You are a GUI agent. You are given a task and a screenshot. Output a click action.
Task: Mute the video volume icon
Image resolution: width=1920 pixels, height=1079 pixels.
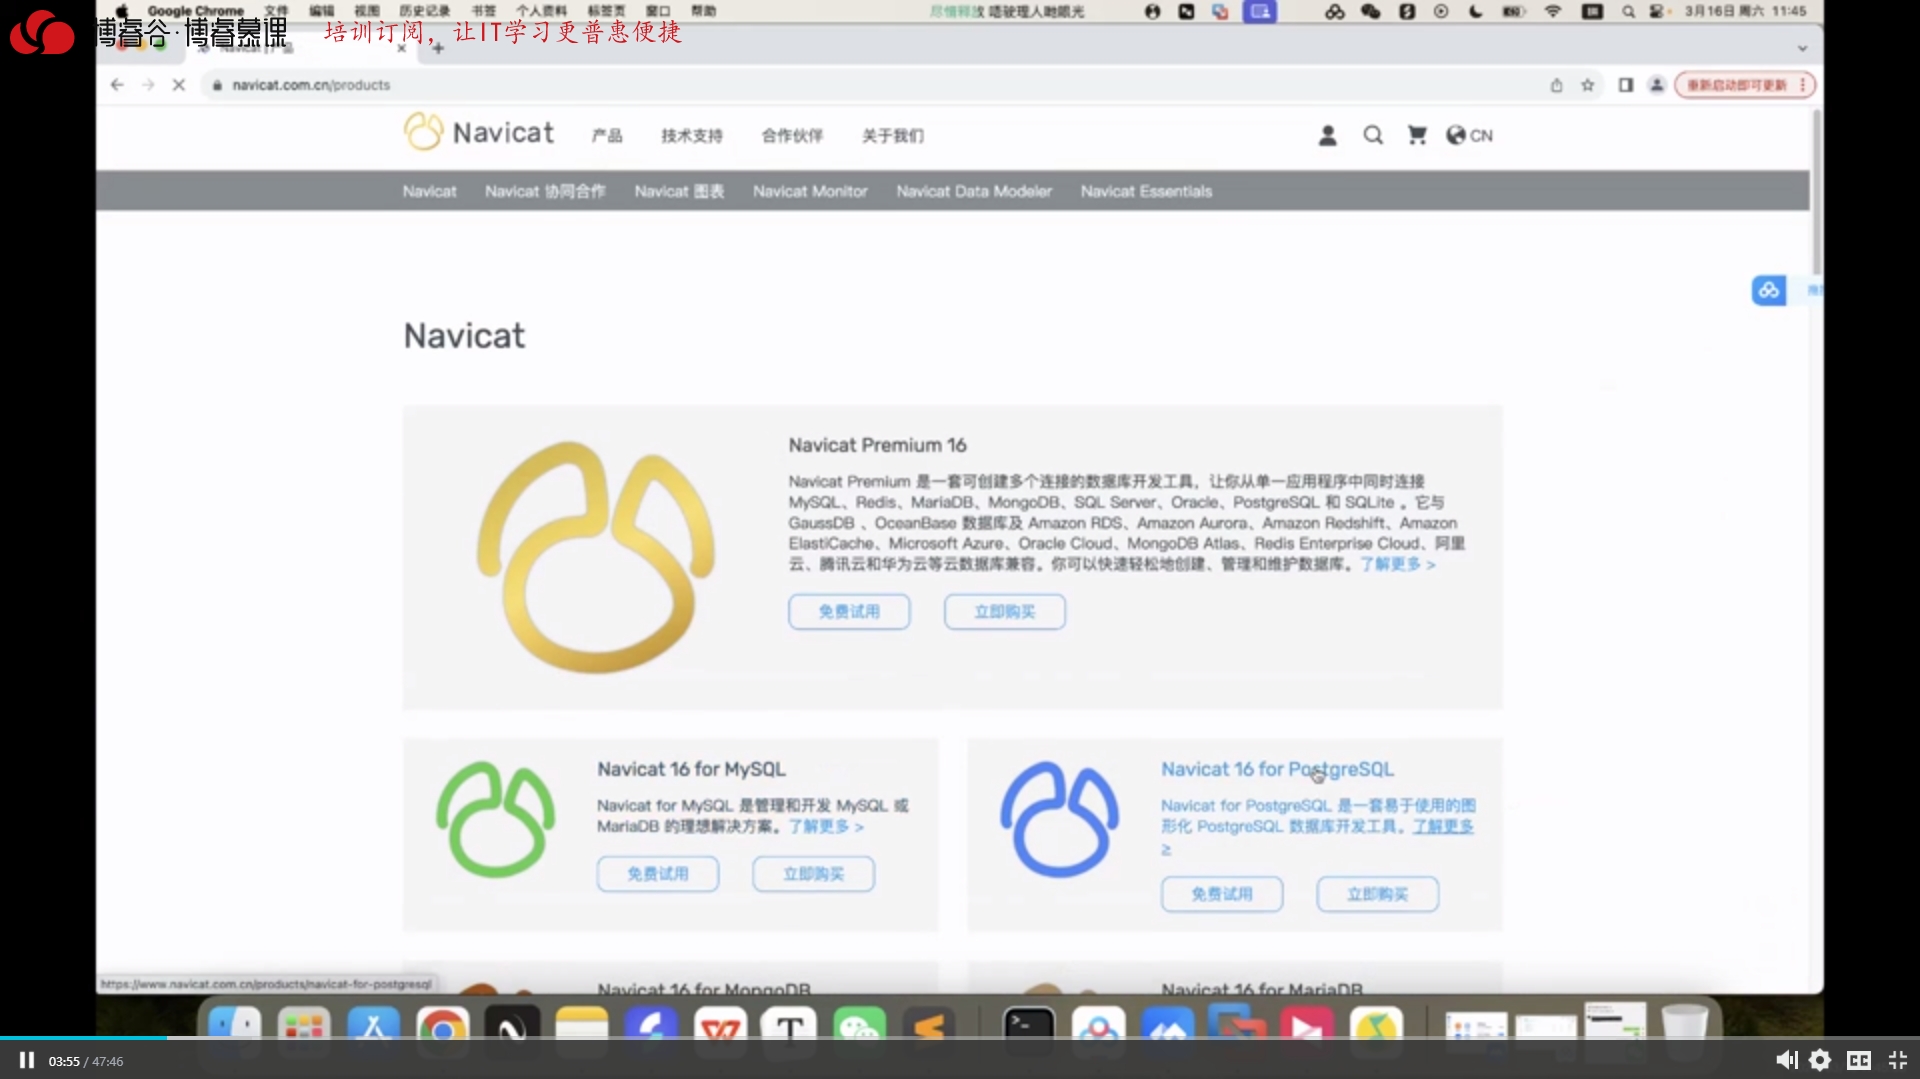click(1786, 1060)
